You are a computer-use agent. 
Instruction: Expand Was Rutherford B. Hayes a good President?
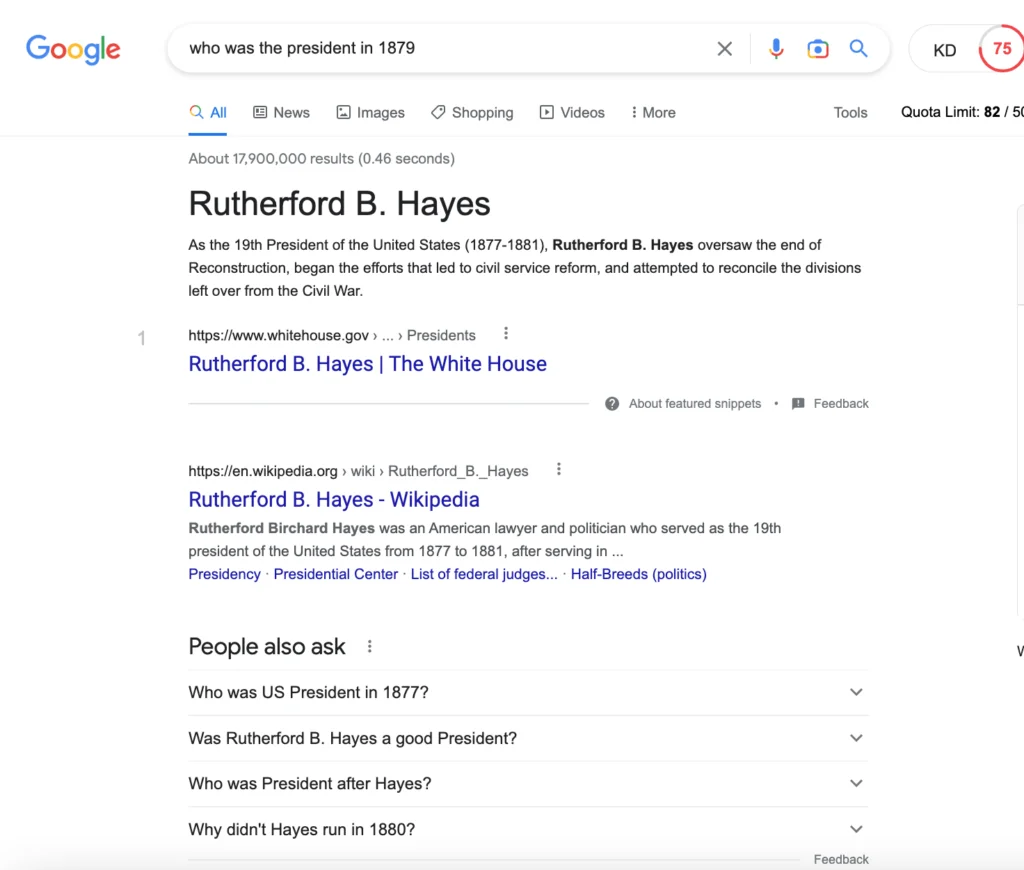point(528,738)
